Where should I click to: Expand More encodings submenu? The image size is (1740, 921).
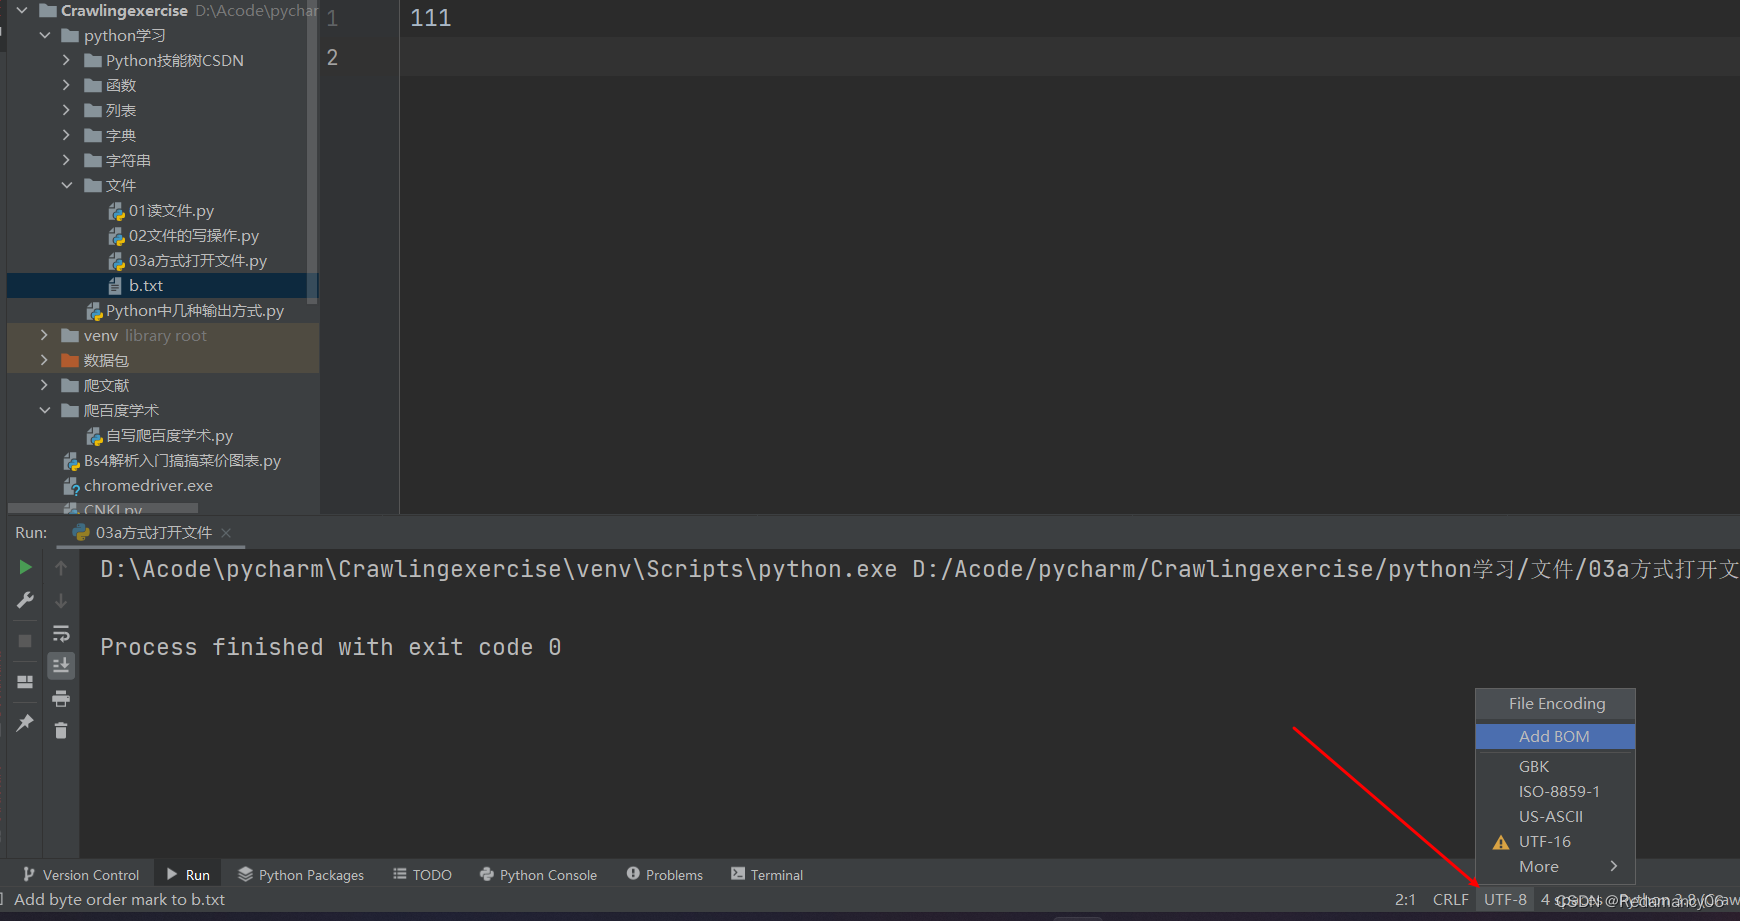tap(1555, 867)
